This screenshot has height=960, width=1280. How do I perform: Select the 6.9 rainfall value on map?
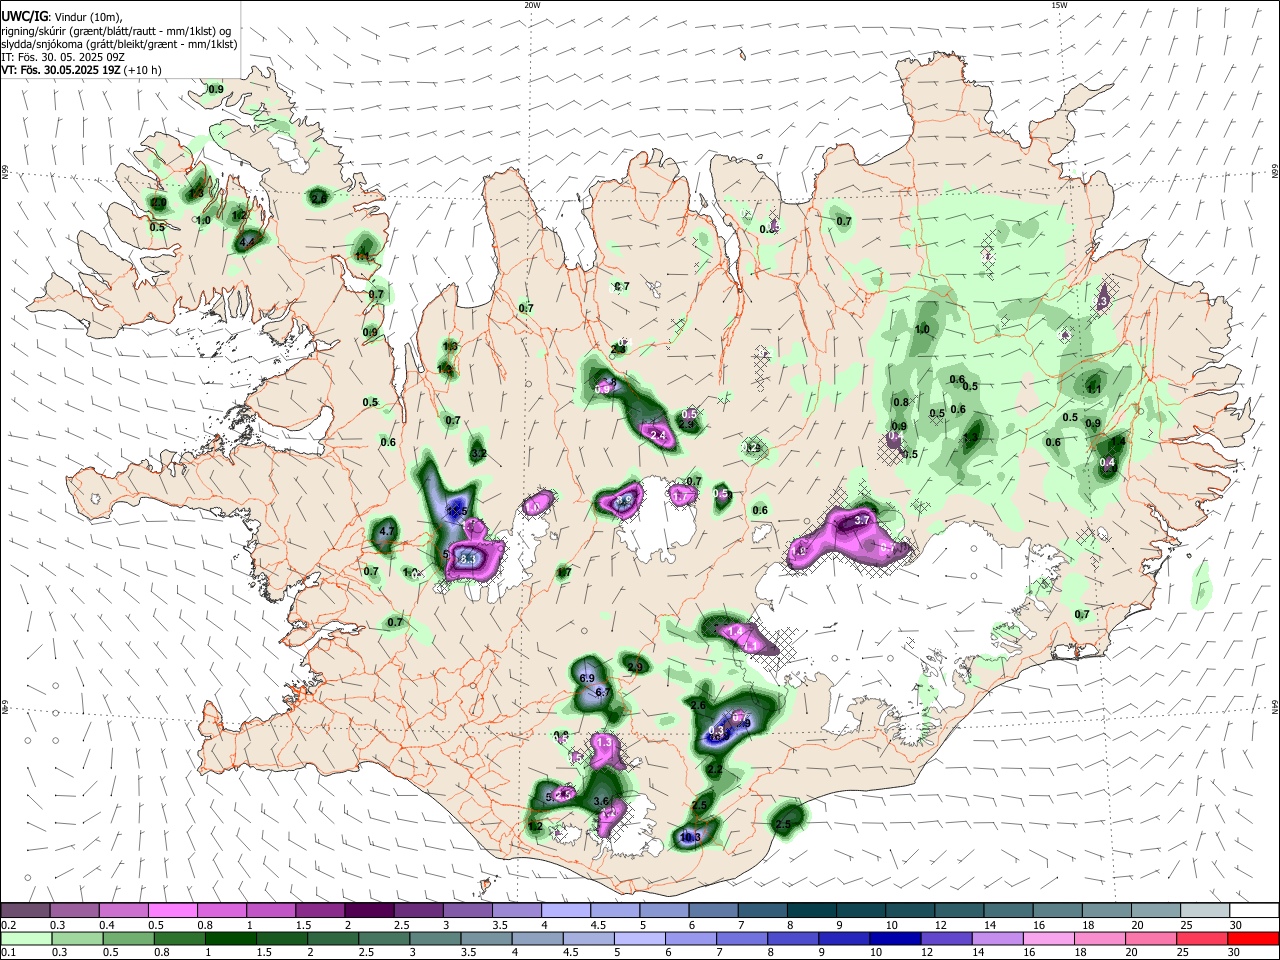587,678
